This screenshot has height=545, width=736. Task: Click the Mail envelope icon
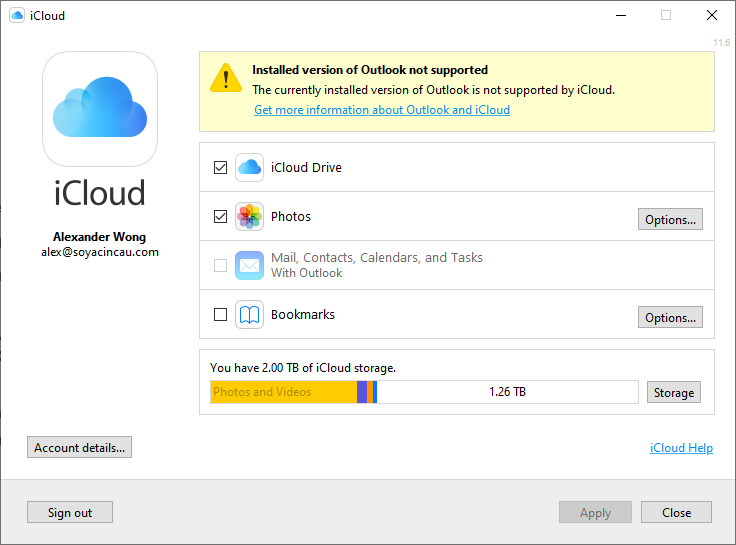[249, 265]
